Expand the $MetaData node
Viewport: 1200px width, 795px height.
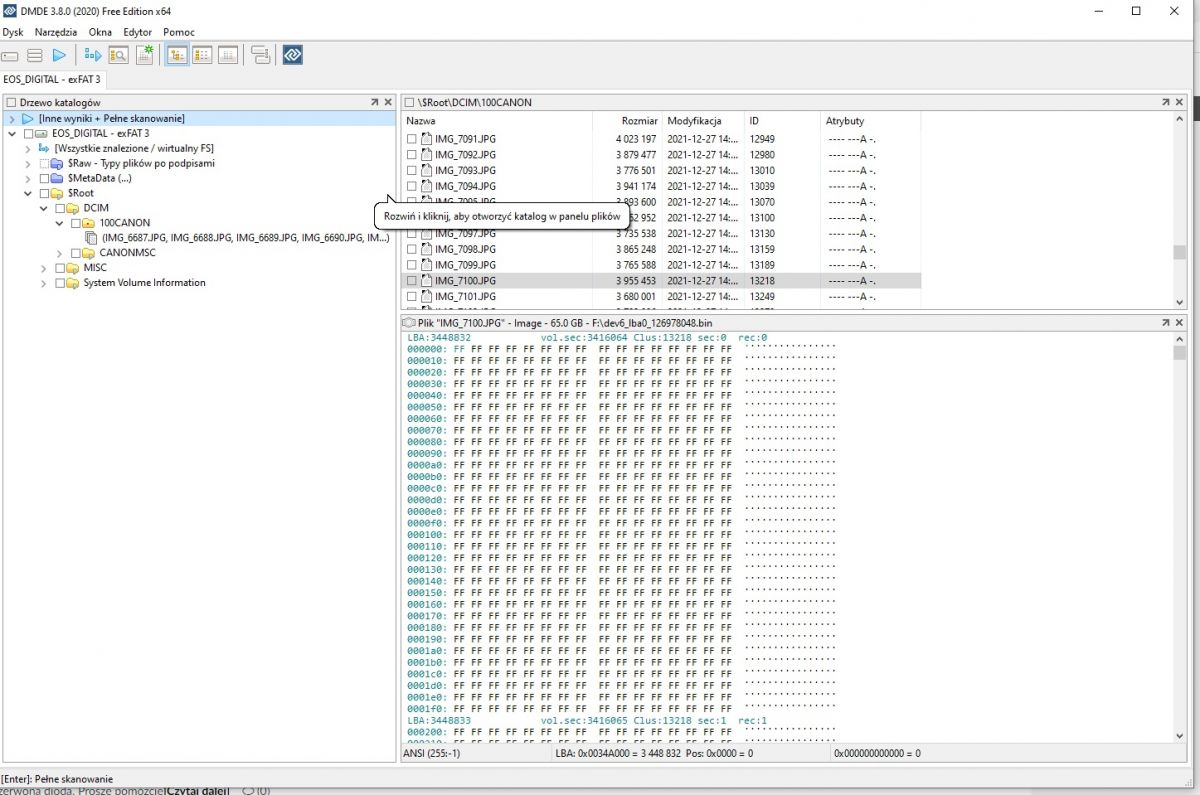[x=28, y=178]
